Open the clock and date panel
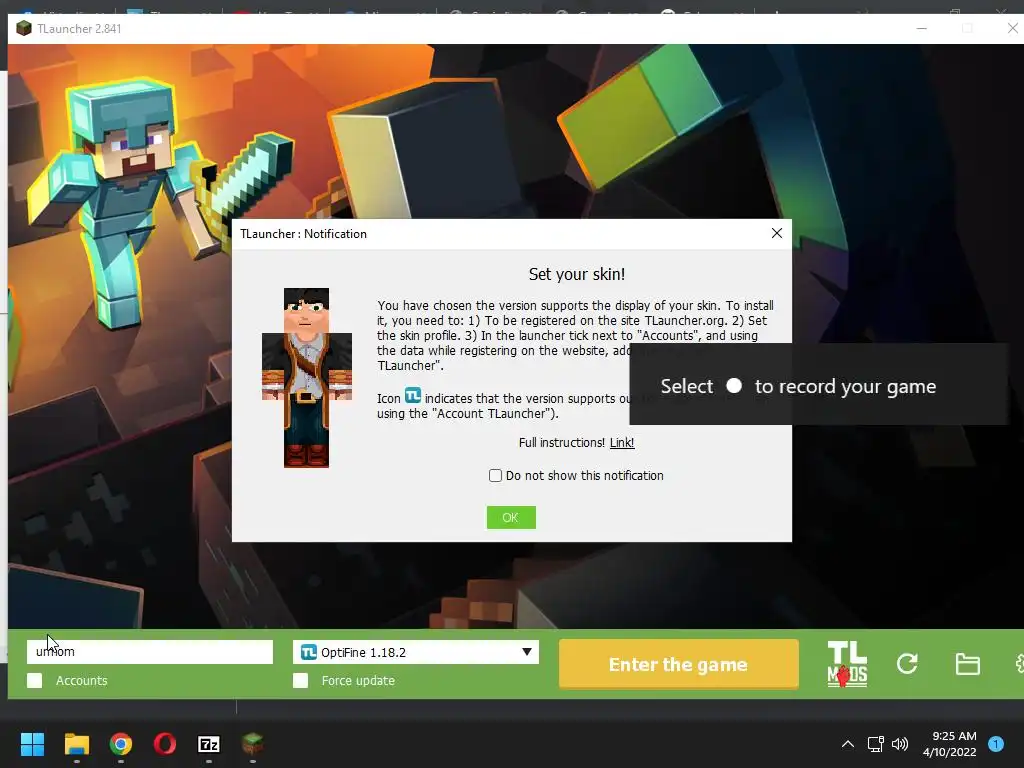1024x768 pixels. pos(950,744)
